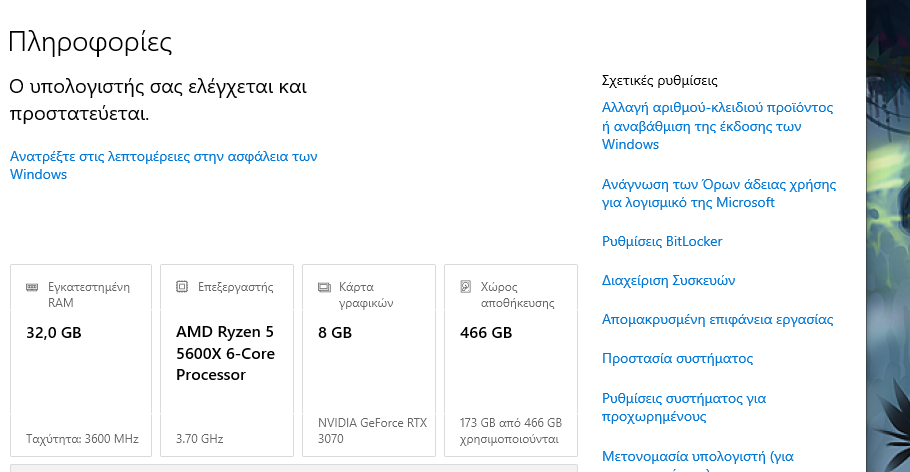Select the AMD Ryzen 5 5600X processor card

pos(227,361)
